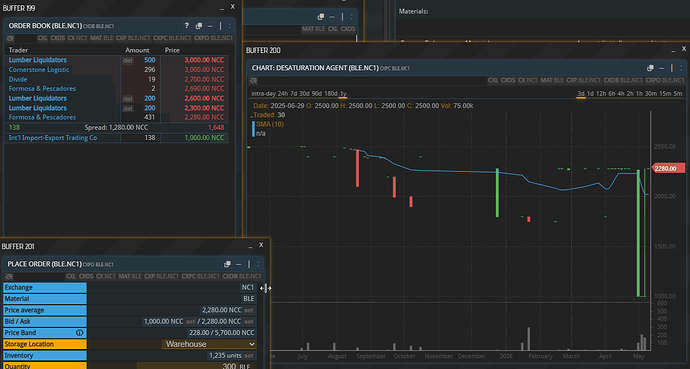Set price from Bid 1,000.00 NCC
The height and width of the screenshot is (369, 690).
pos(190,322)
